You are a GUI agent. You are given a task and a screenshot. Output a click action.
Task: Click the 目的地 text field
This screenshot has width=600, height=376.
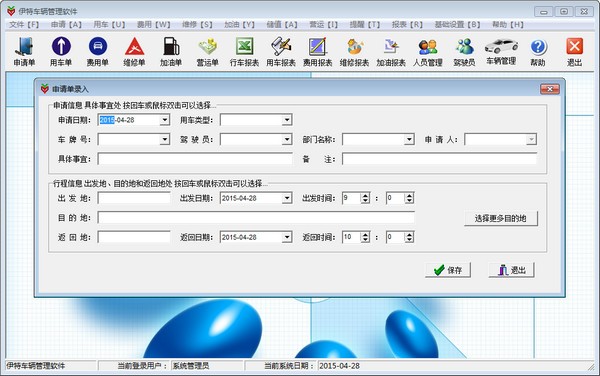tap(256, 218)
